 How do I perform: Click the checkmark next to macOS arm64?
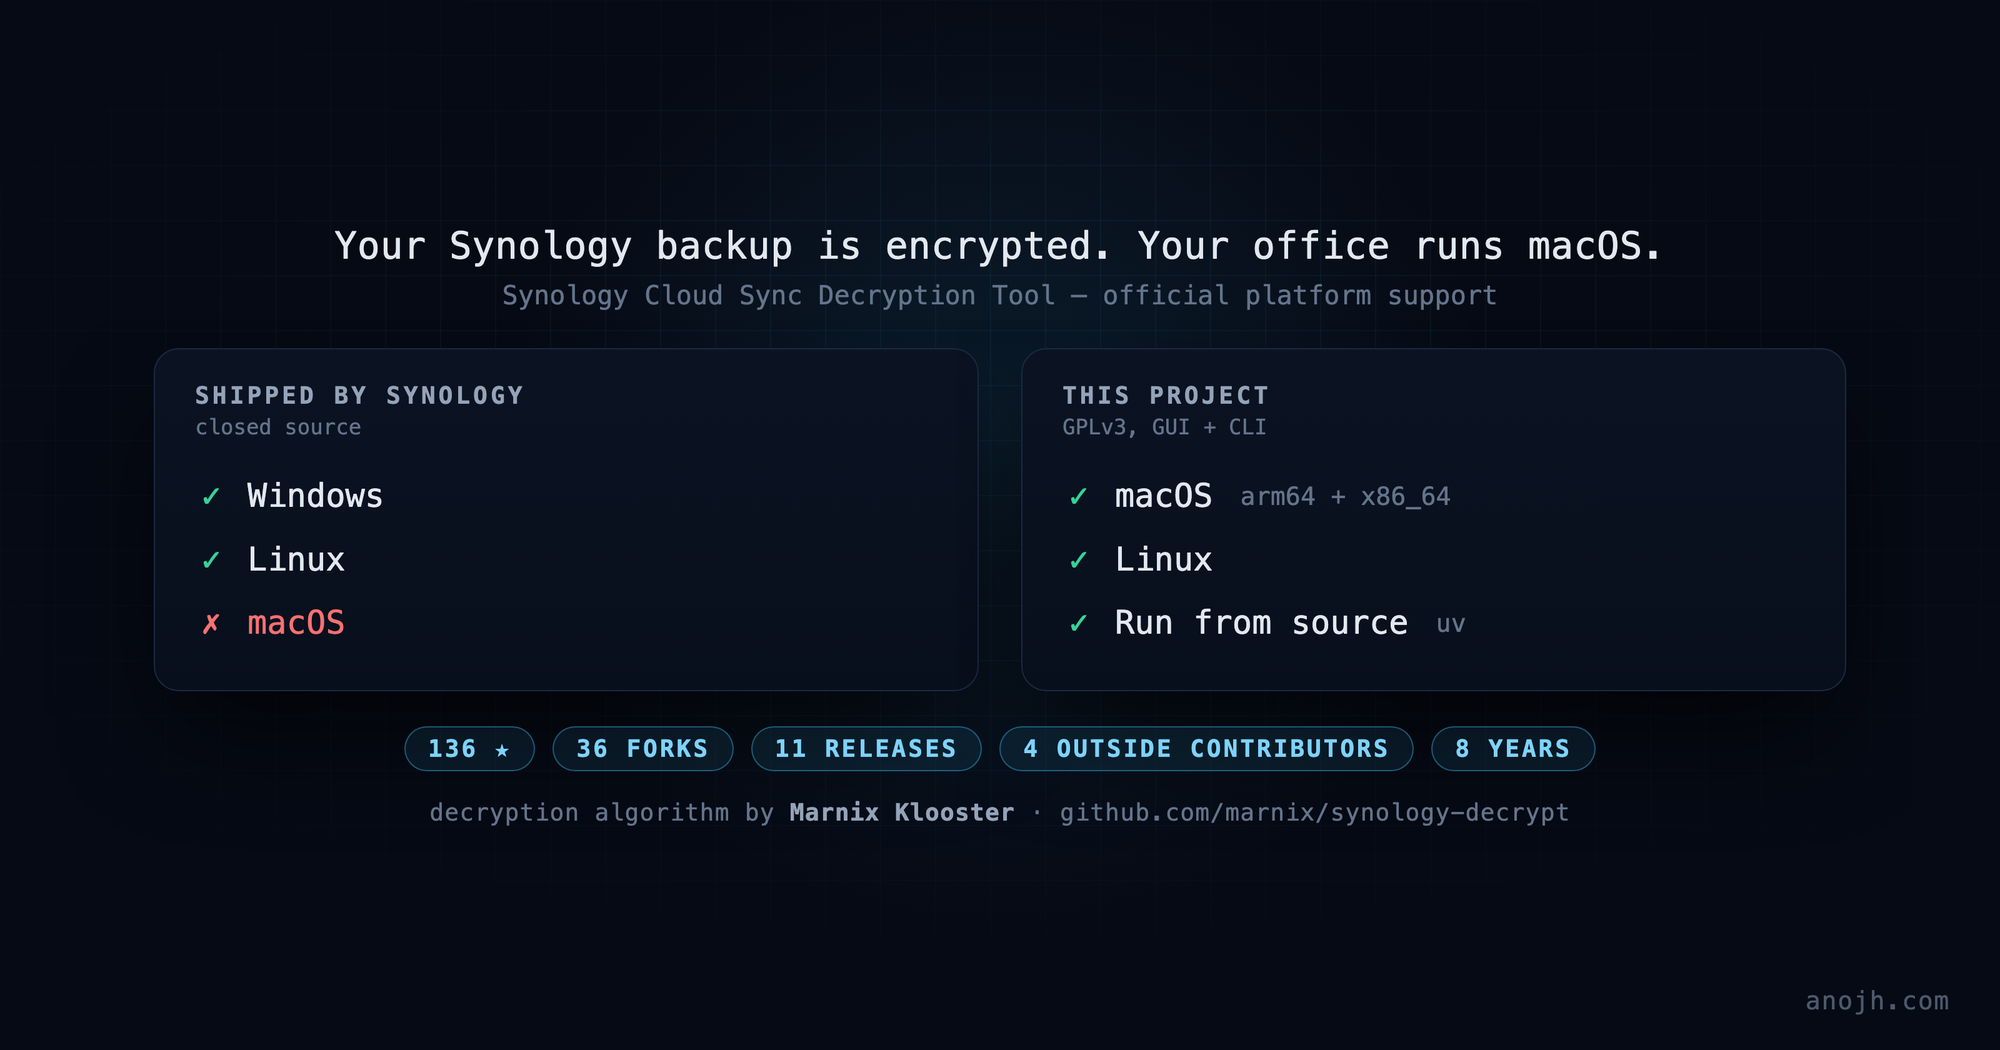click(x=1079, y=497)
